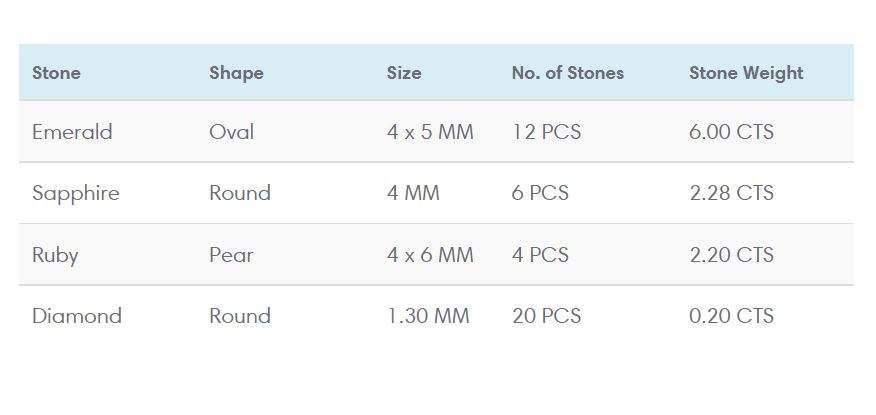
Task: Click the Shape column header
Action: [x=236, y=73]
